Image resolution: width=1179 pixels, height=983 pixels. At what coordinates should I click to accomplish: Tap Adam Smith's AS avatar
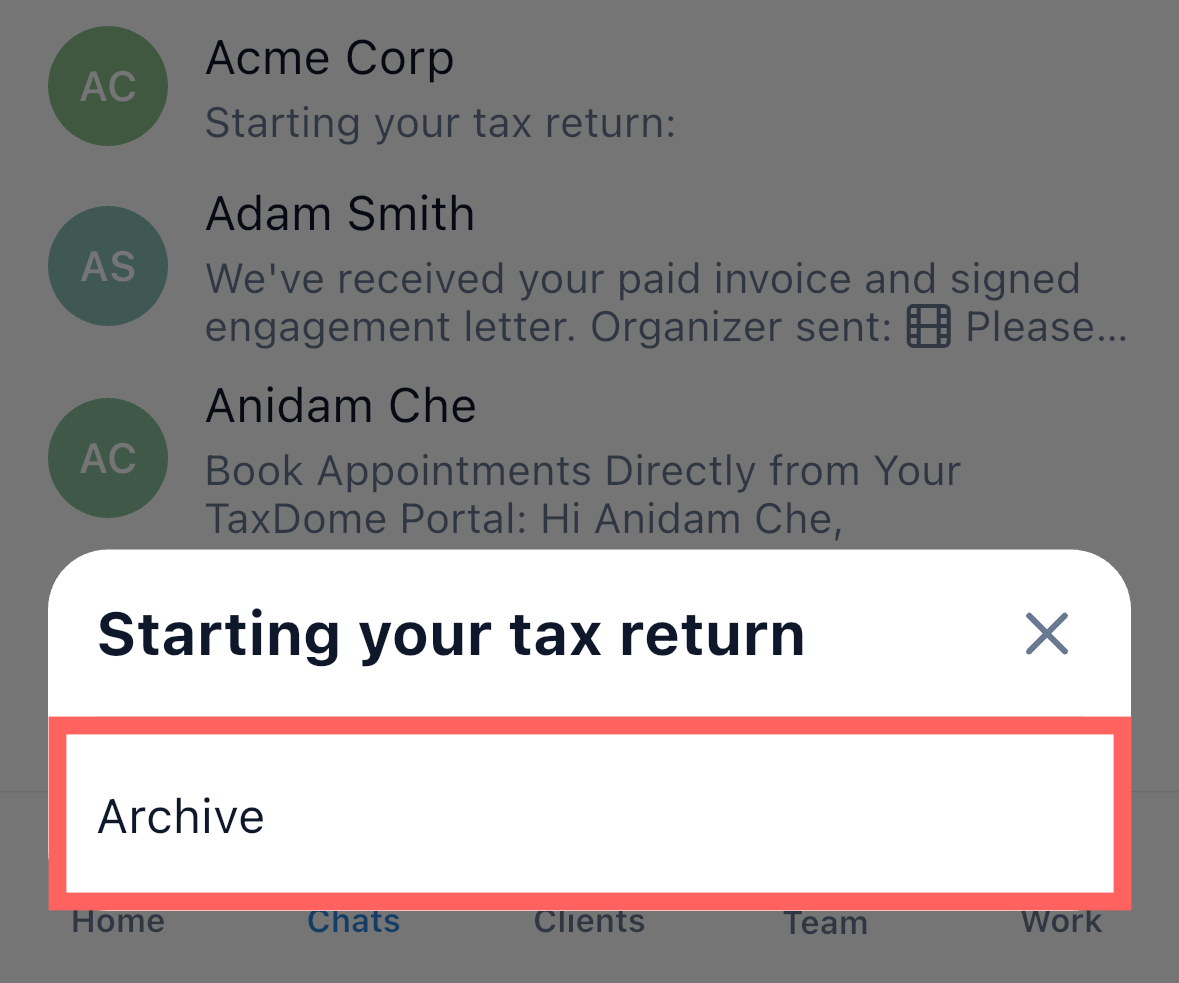point(108,266)
